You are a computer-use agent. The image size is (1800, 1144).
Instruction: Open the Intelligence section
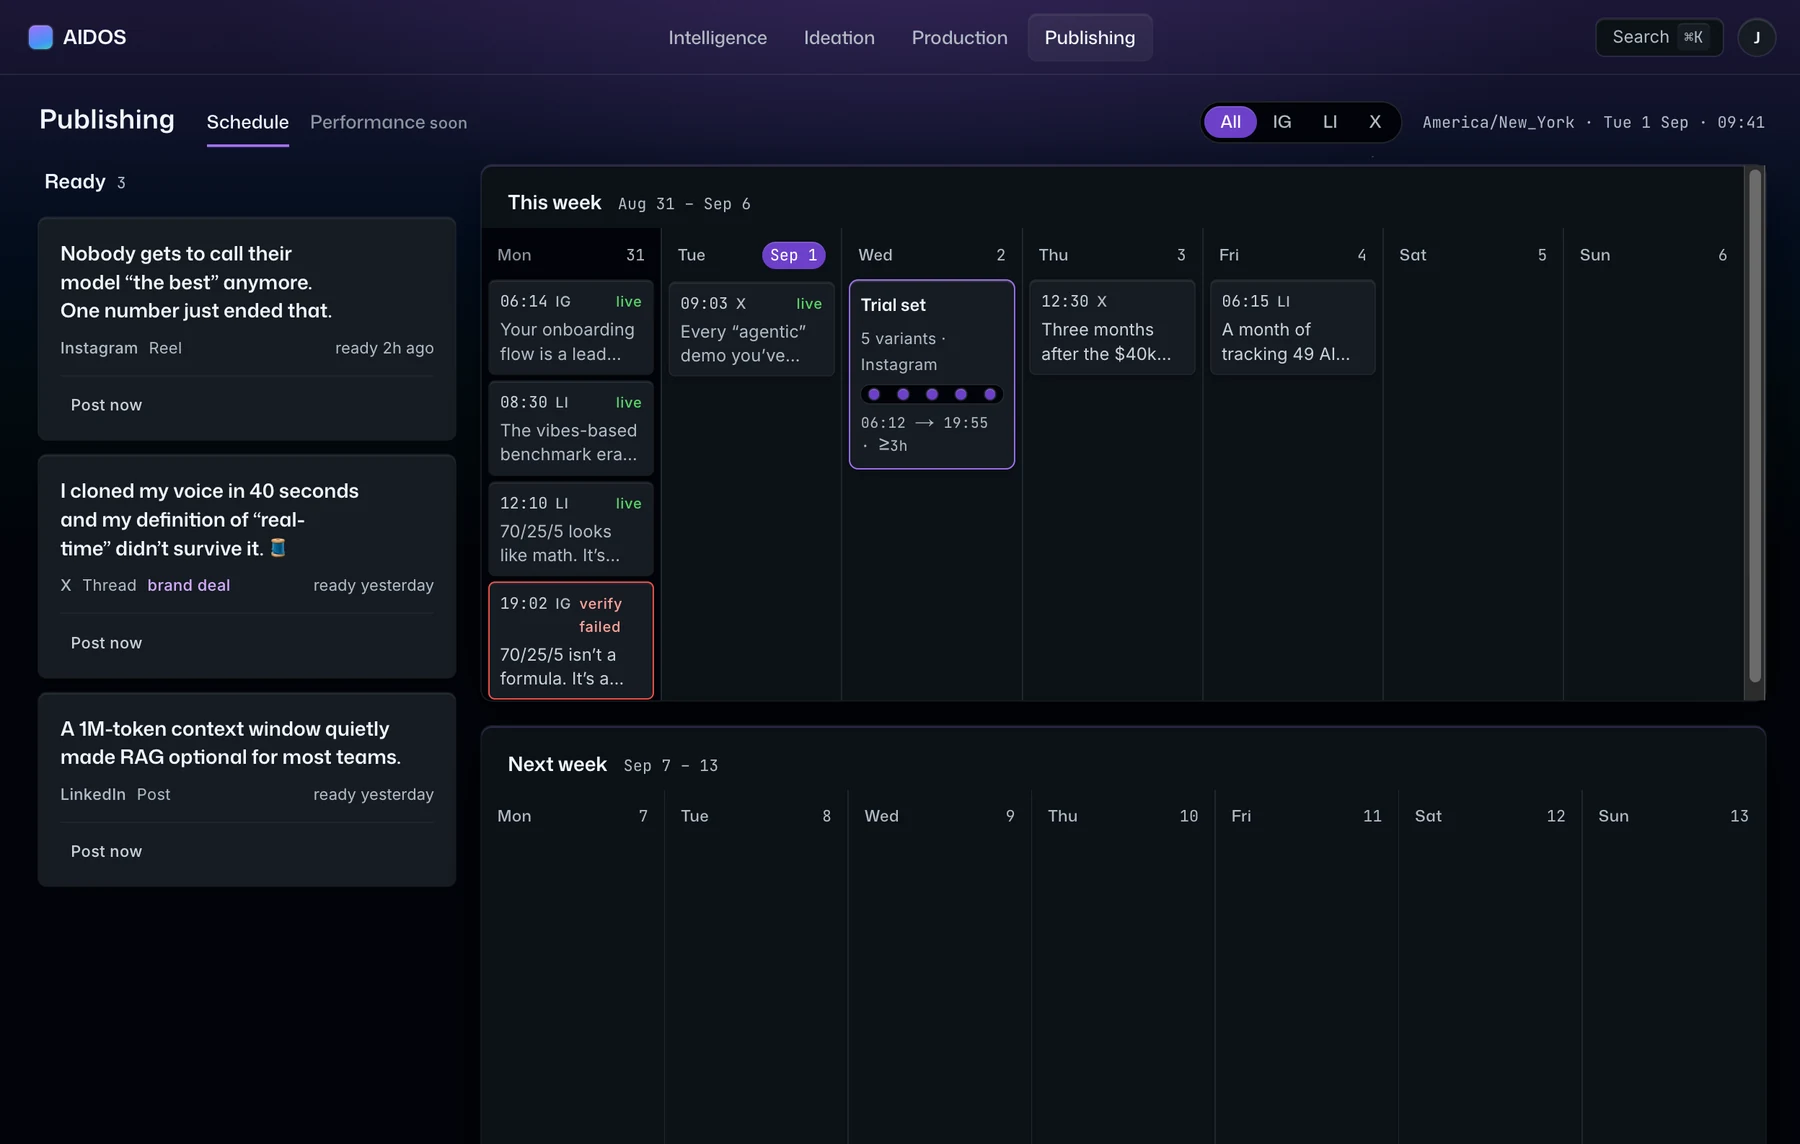pos(717,37)
